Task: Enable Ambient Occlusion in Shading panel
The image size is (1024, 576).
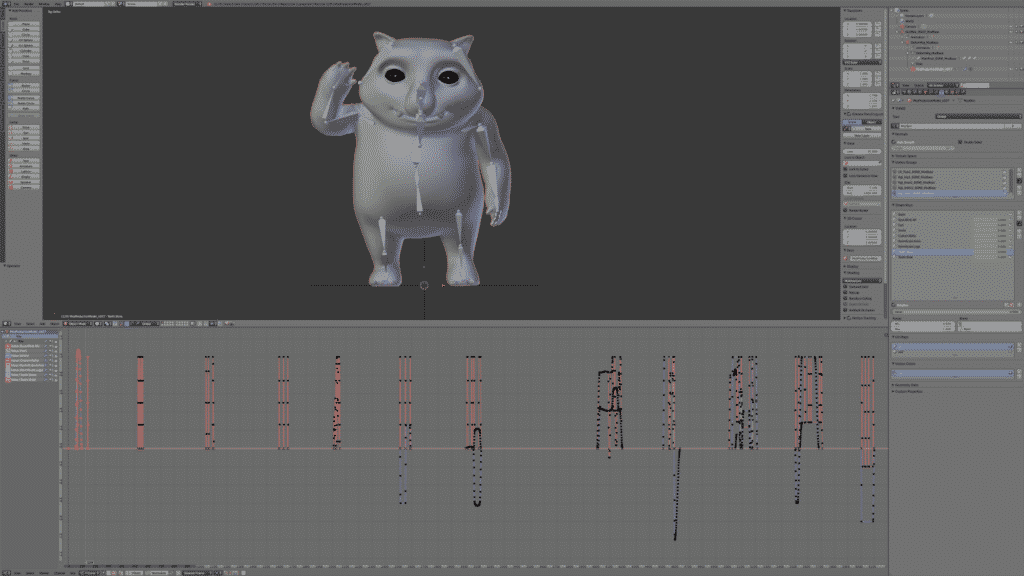Action: 845,310
